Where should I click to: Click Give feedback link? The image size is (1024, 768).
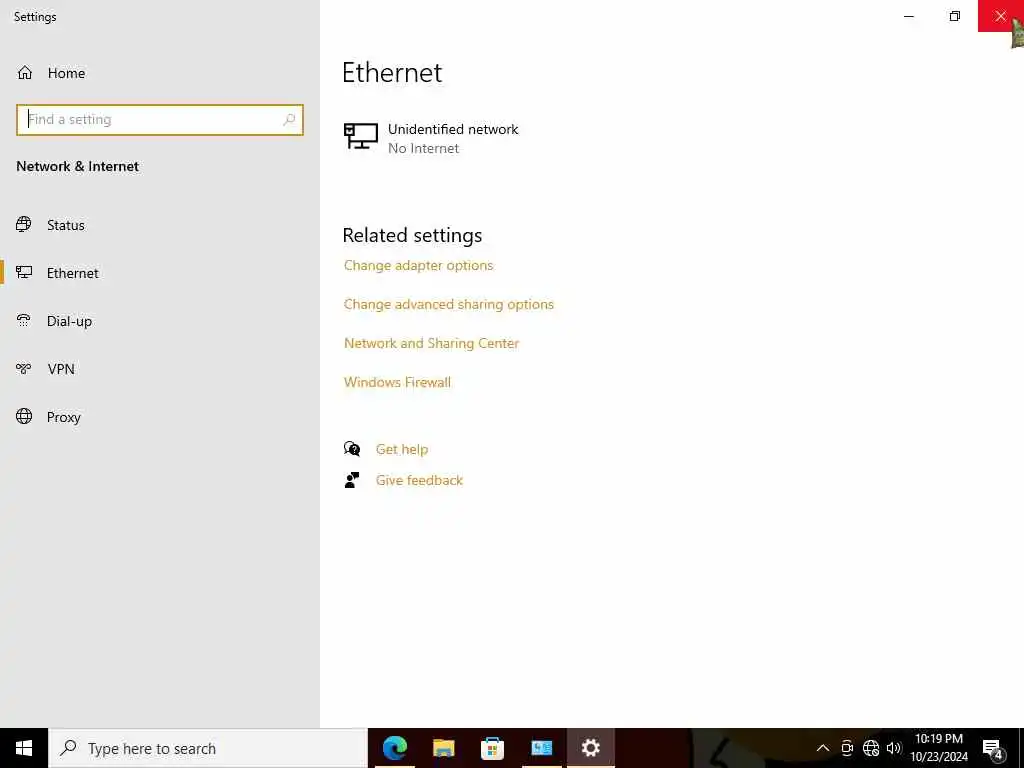point(419,480)
